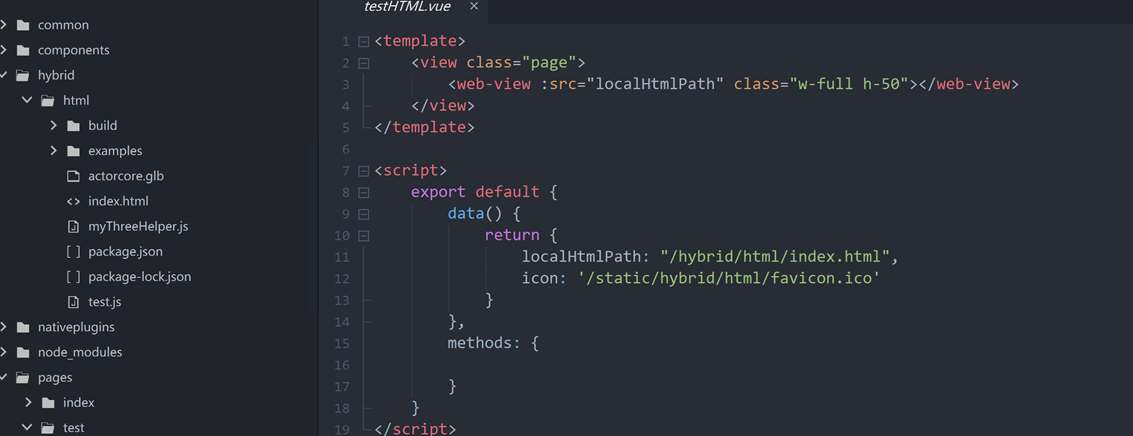Fold the return block on line 10

pos(363,236)
